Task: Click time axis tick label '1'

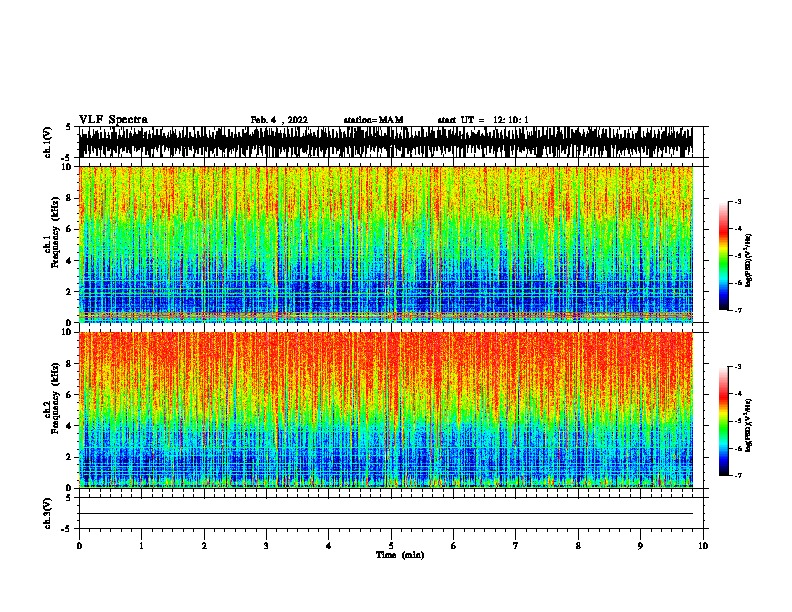Action: point(141,546)
